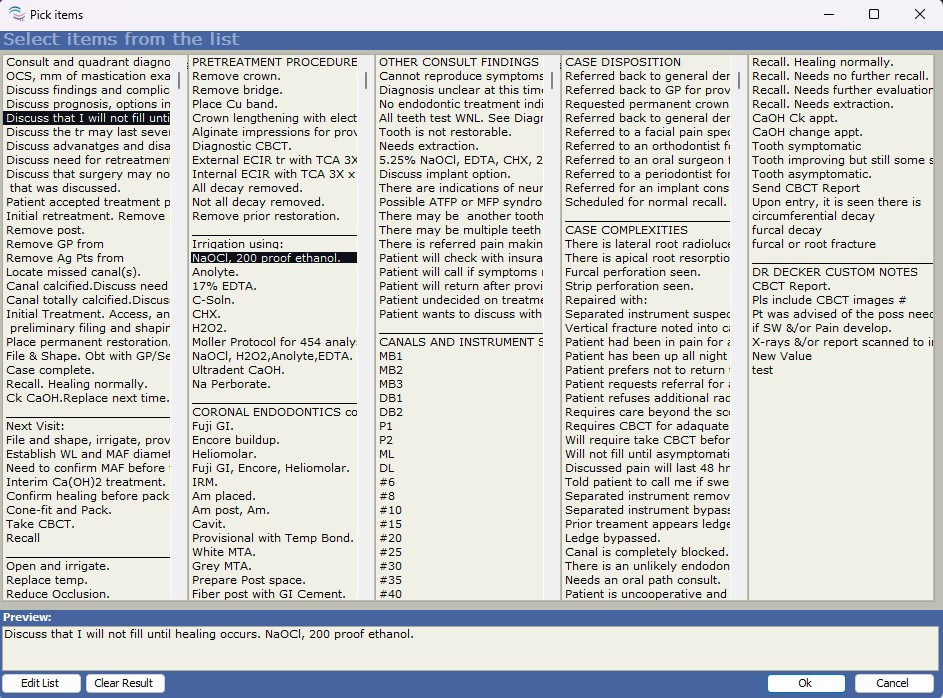Select the MB1 canal entry
The image size is (943, 698).
(x=392, y=356)
